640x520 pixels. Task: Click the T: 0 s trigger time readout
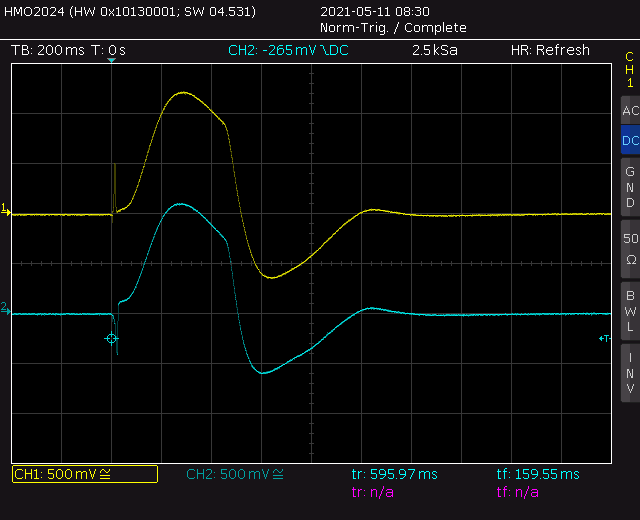click(108, 51)
